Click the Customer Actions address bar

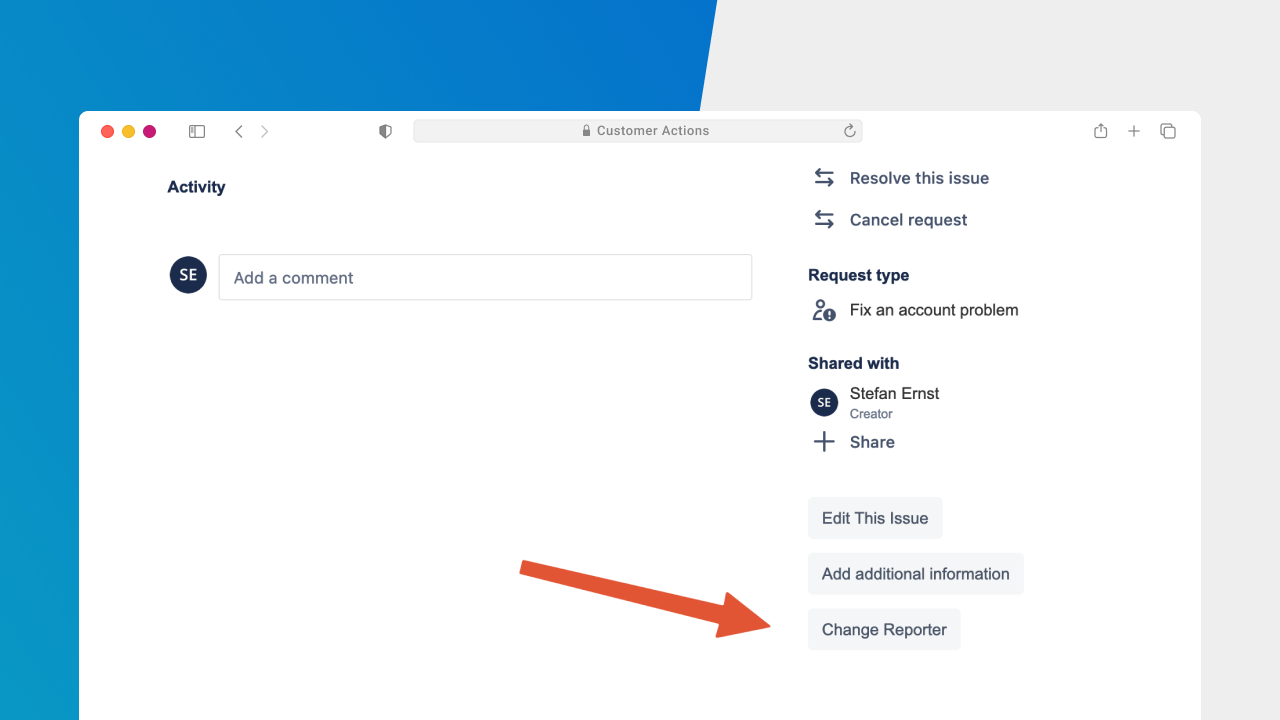[638, 131]
